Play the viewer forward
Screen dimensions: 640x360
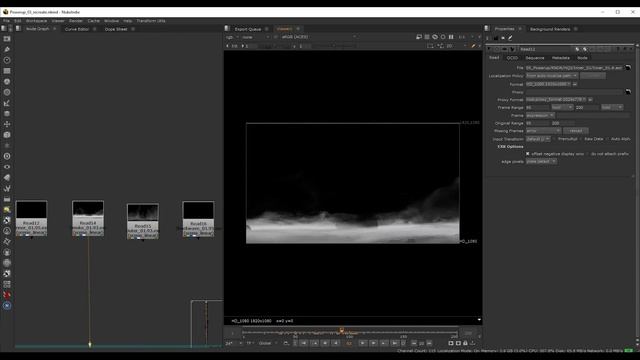click(362, 343)
